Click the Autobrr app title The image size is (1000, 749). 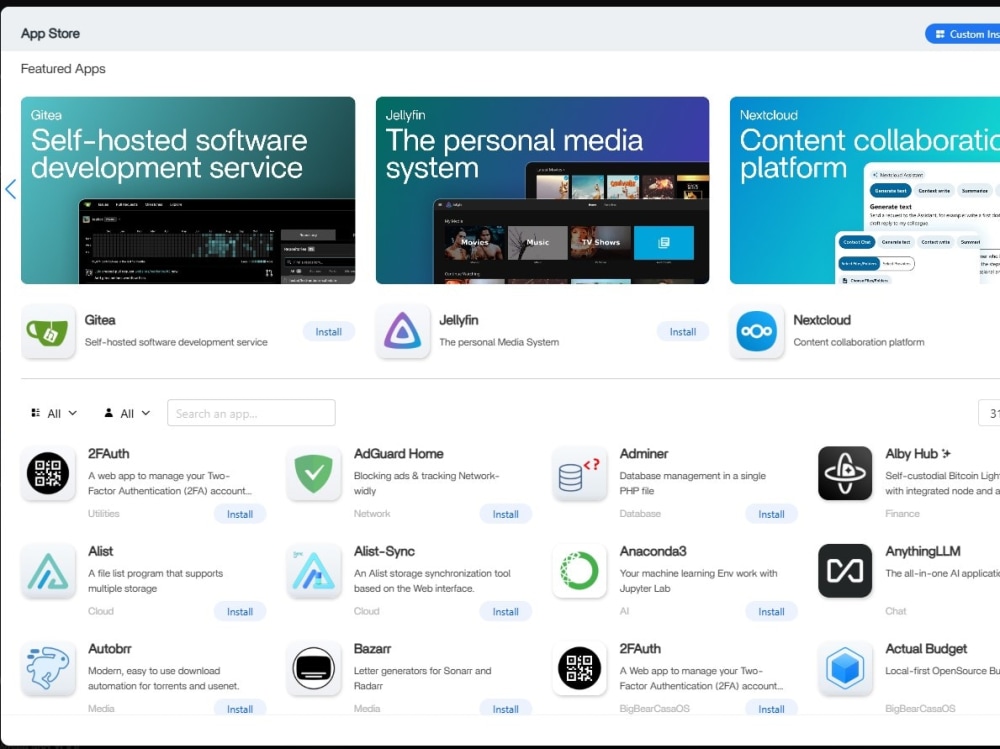pos(110,649)
